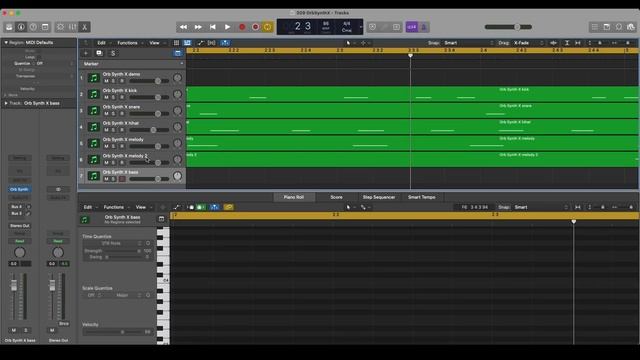The width and height of the screenshot is (640, 360).
Task: Toggle the yellow Cycle mode button
Action: click(268, 27)
